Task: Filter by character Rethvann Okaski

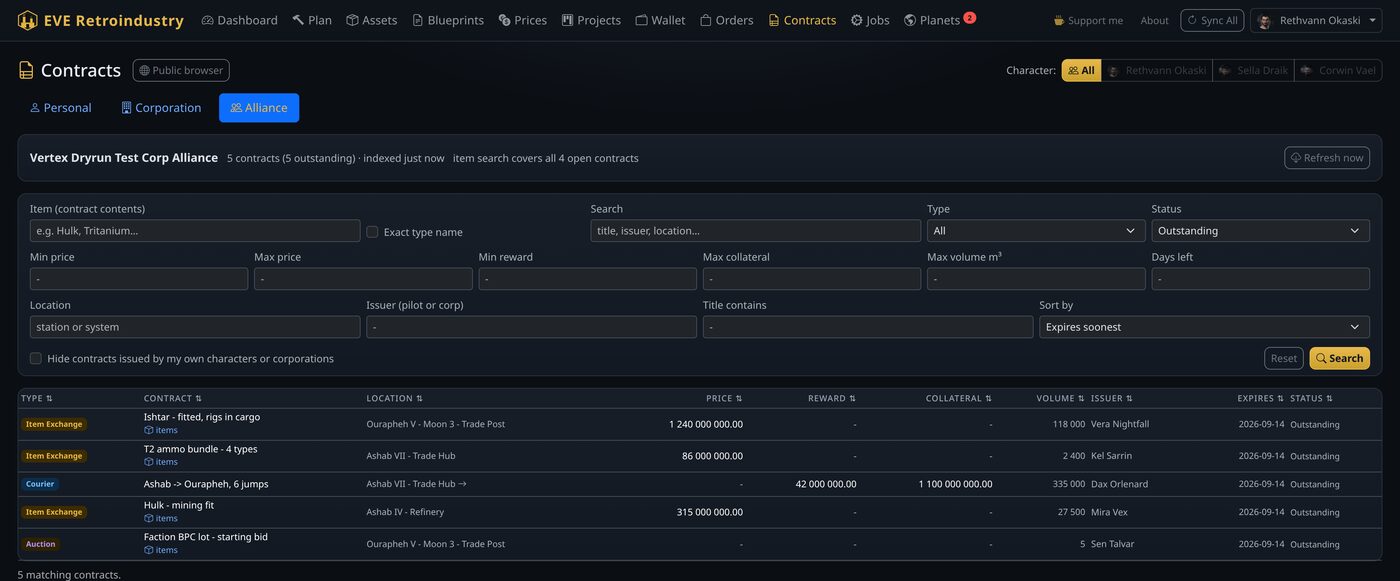Action: point(1156,70)
